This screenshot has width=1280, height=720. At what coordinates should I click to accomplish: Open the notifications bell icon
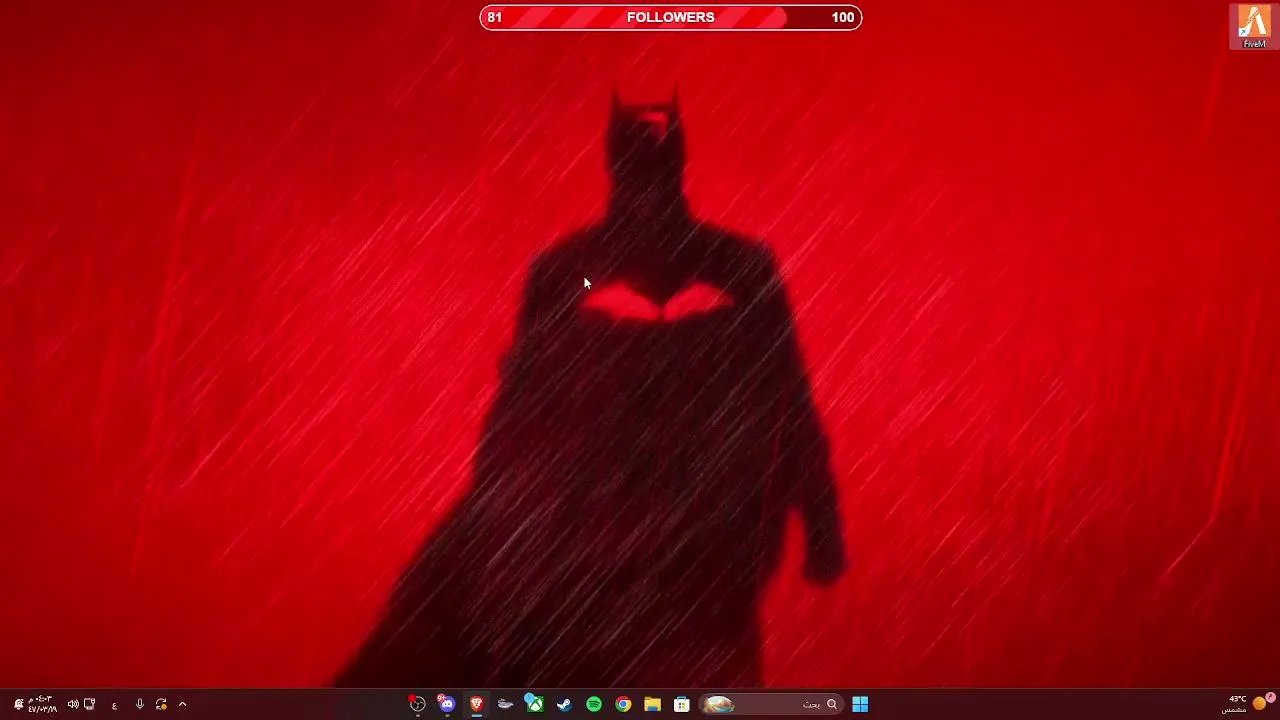(18, 704)
